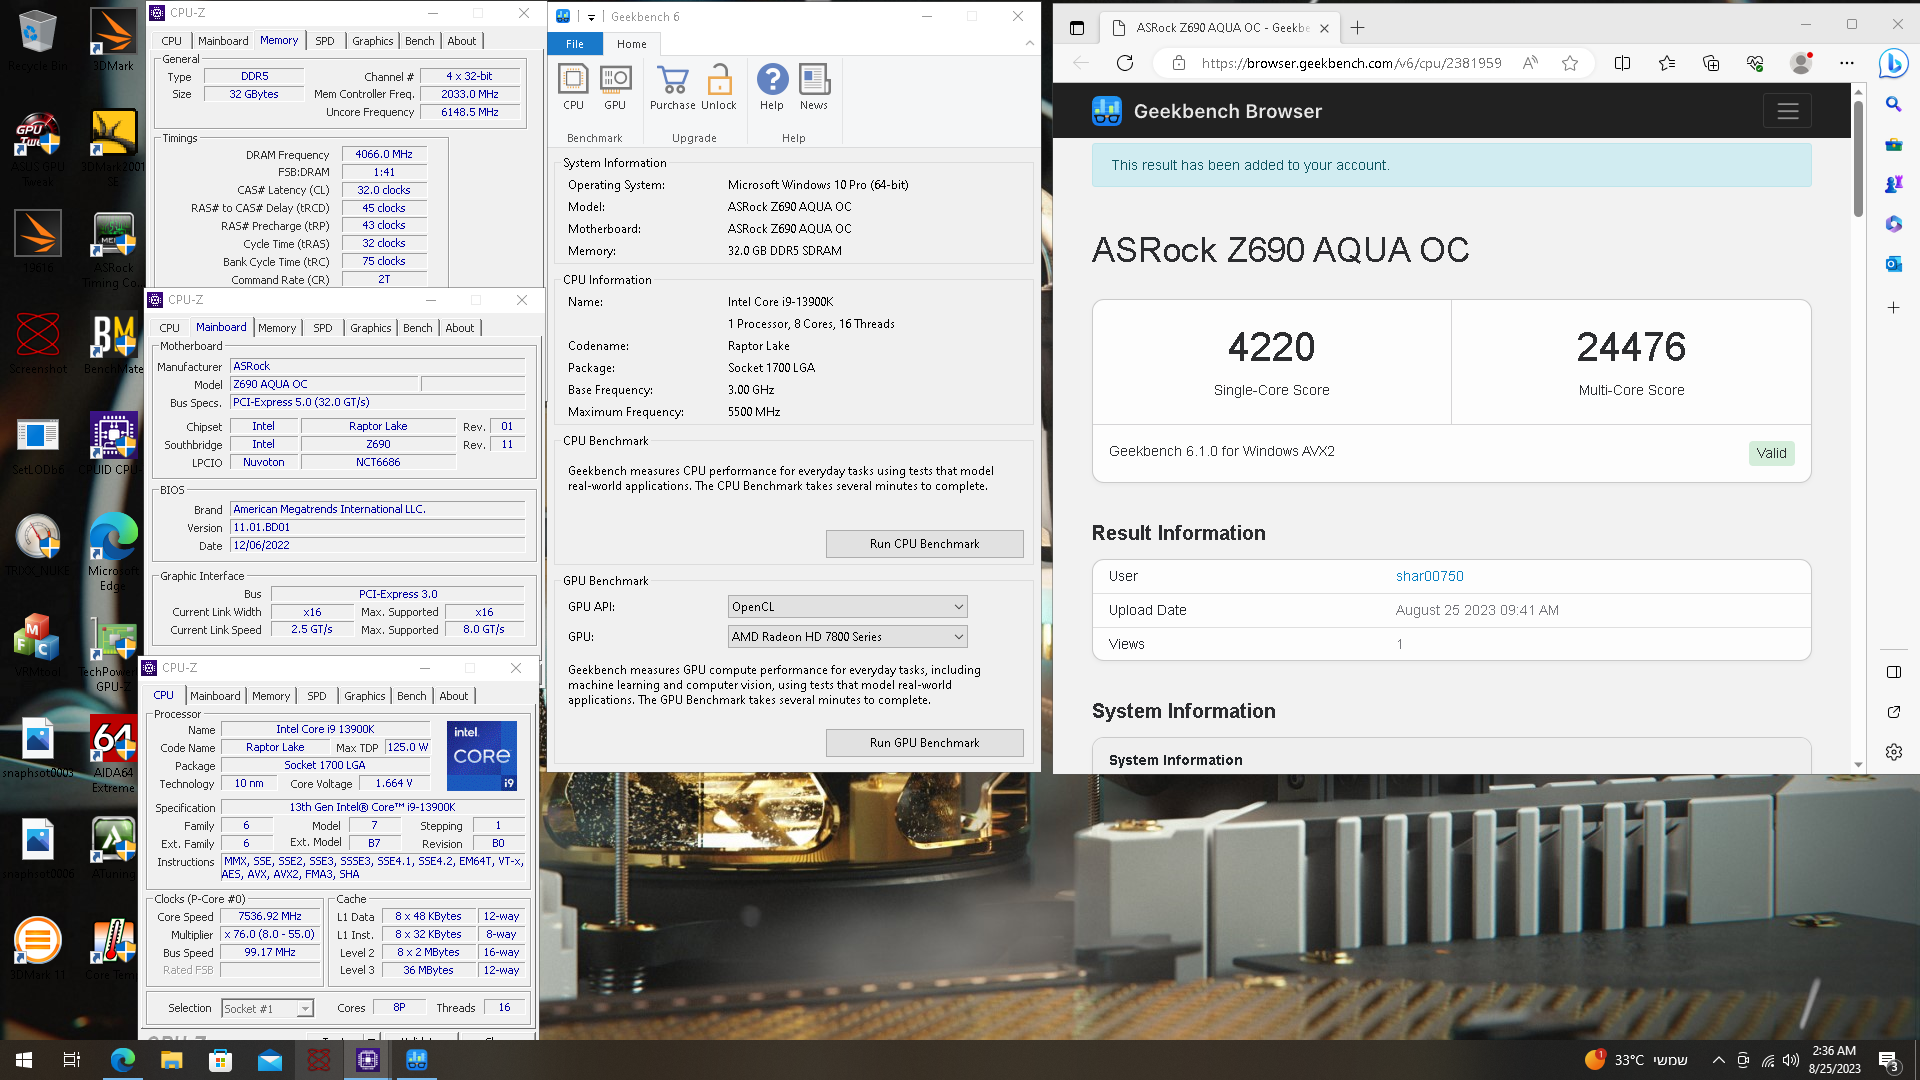This screenshot has width=1920, height=1080.
Task: Expand the Geekbench Browser hamburger menu
Action: pyautogui.click(x=1787, y=111)
